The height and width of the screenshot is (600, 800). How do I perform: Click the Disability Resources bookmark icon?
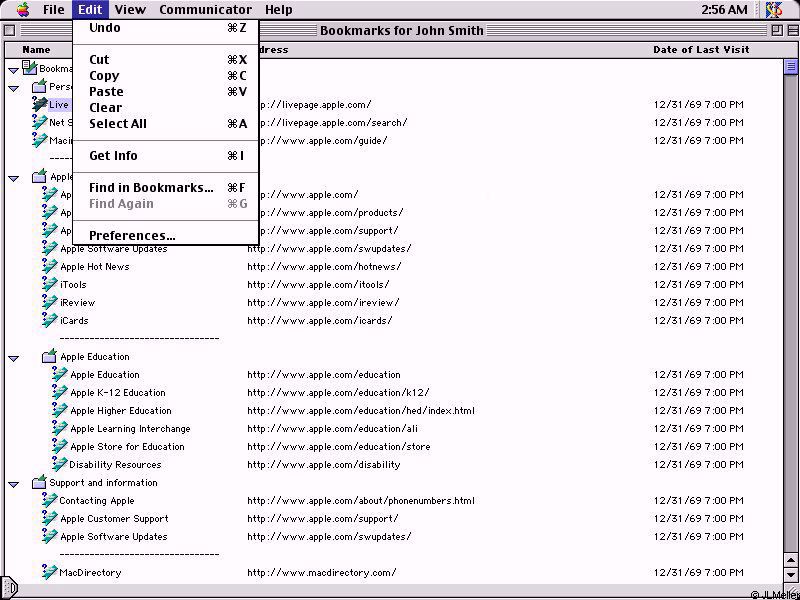point(60,464)
